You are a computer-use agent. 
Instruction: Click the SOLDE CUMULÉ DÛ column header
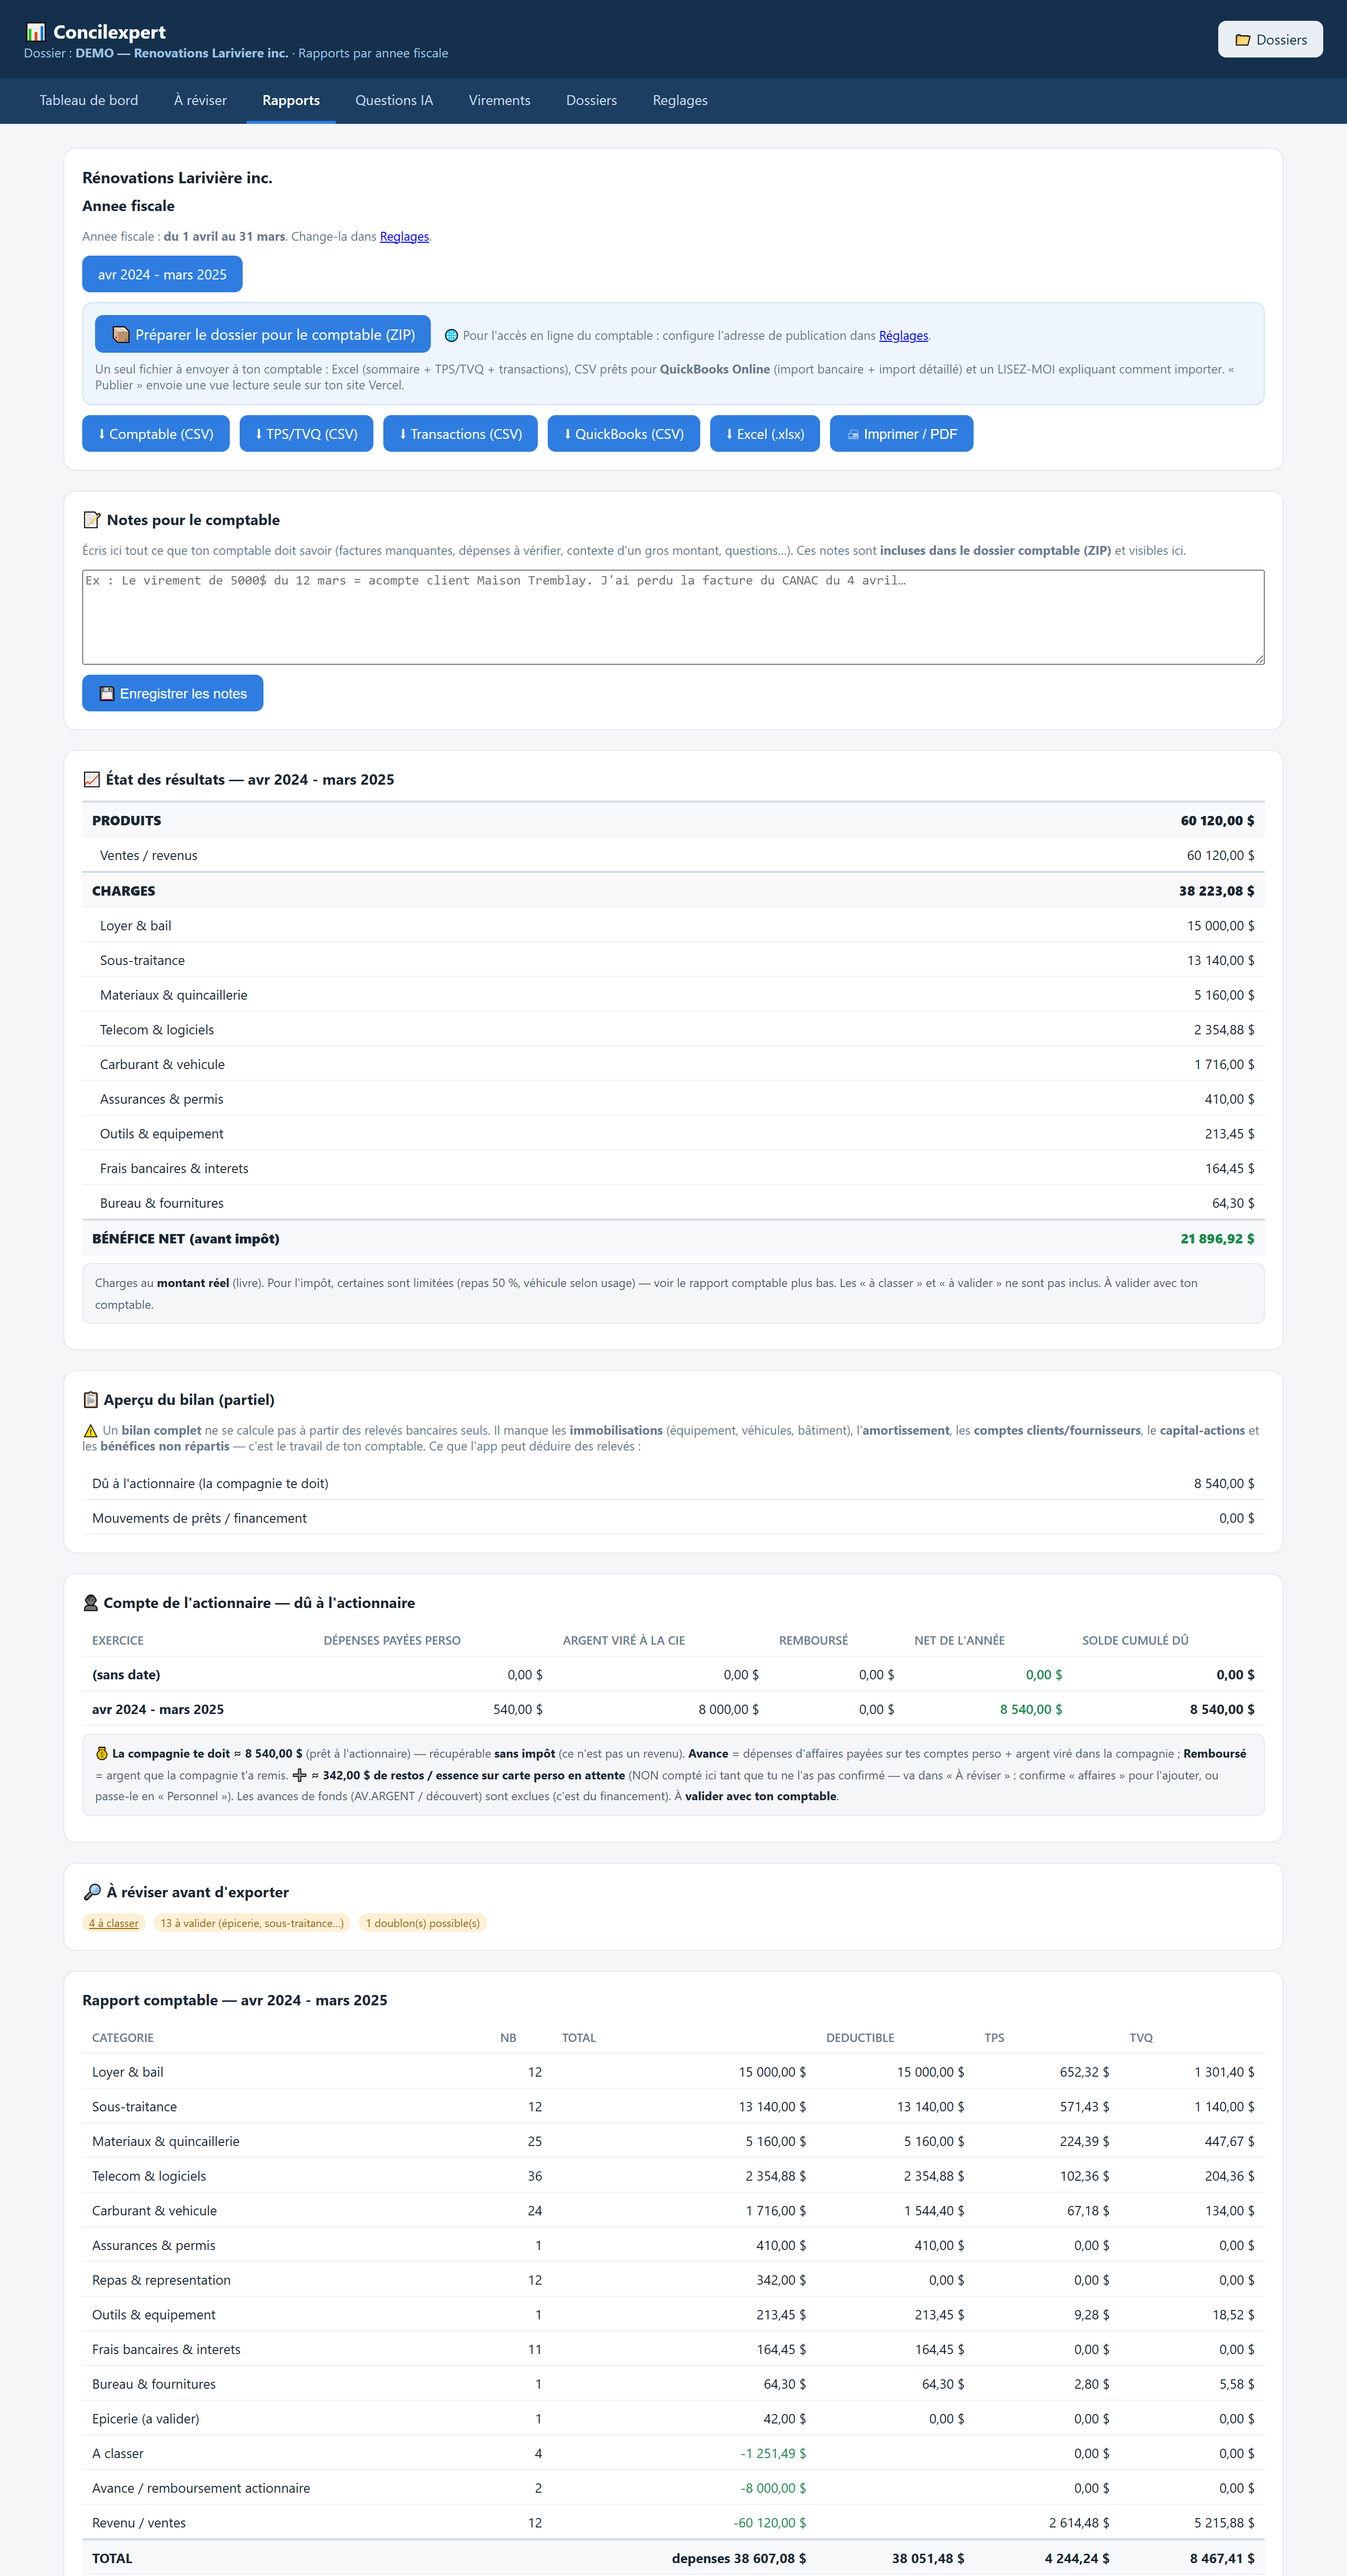[x=1135, y=1641]
